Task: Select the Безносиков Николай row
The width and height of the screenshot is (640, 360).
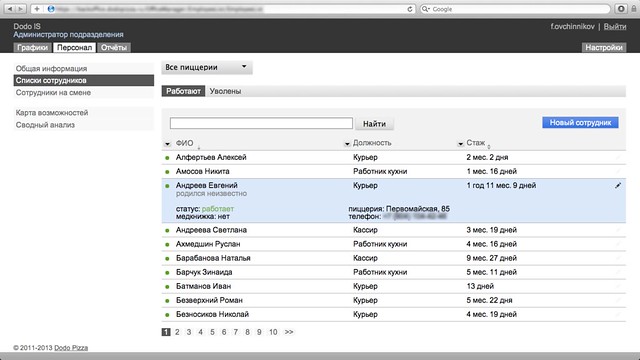Action: [x=393, y=315]
